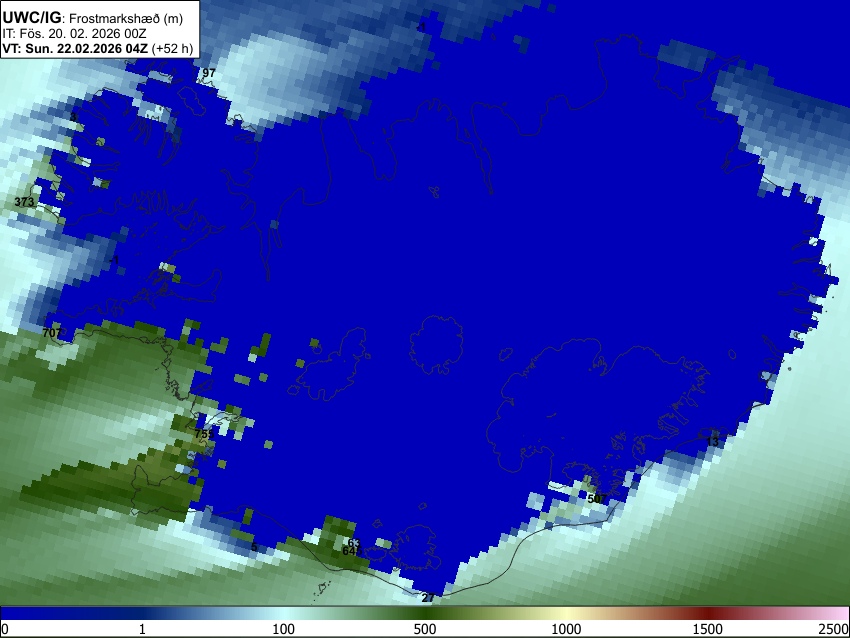
Task: Click the '500' tick on the color scale
Action: (x=425, y=629)
